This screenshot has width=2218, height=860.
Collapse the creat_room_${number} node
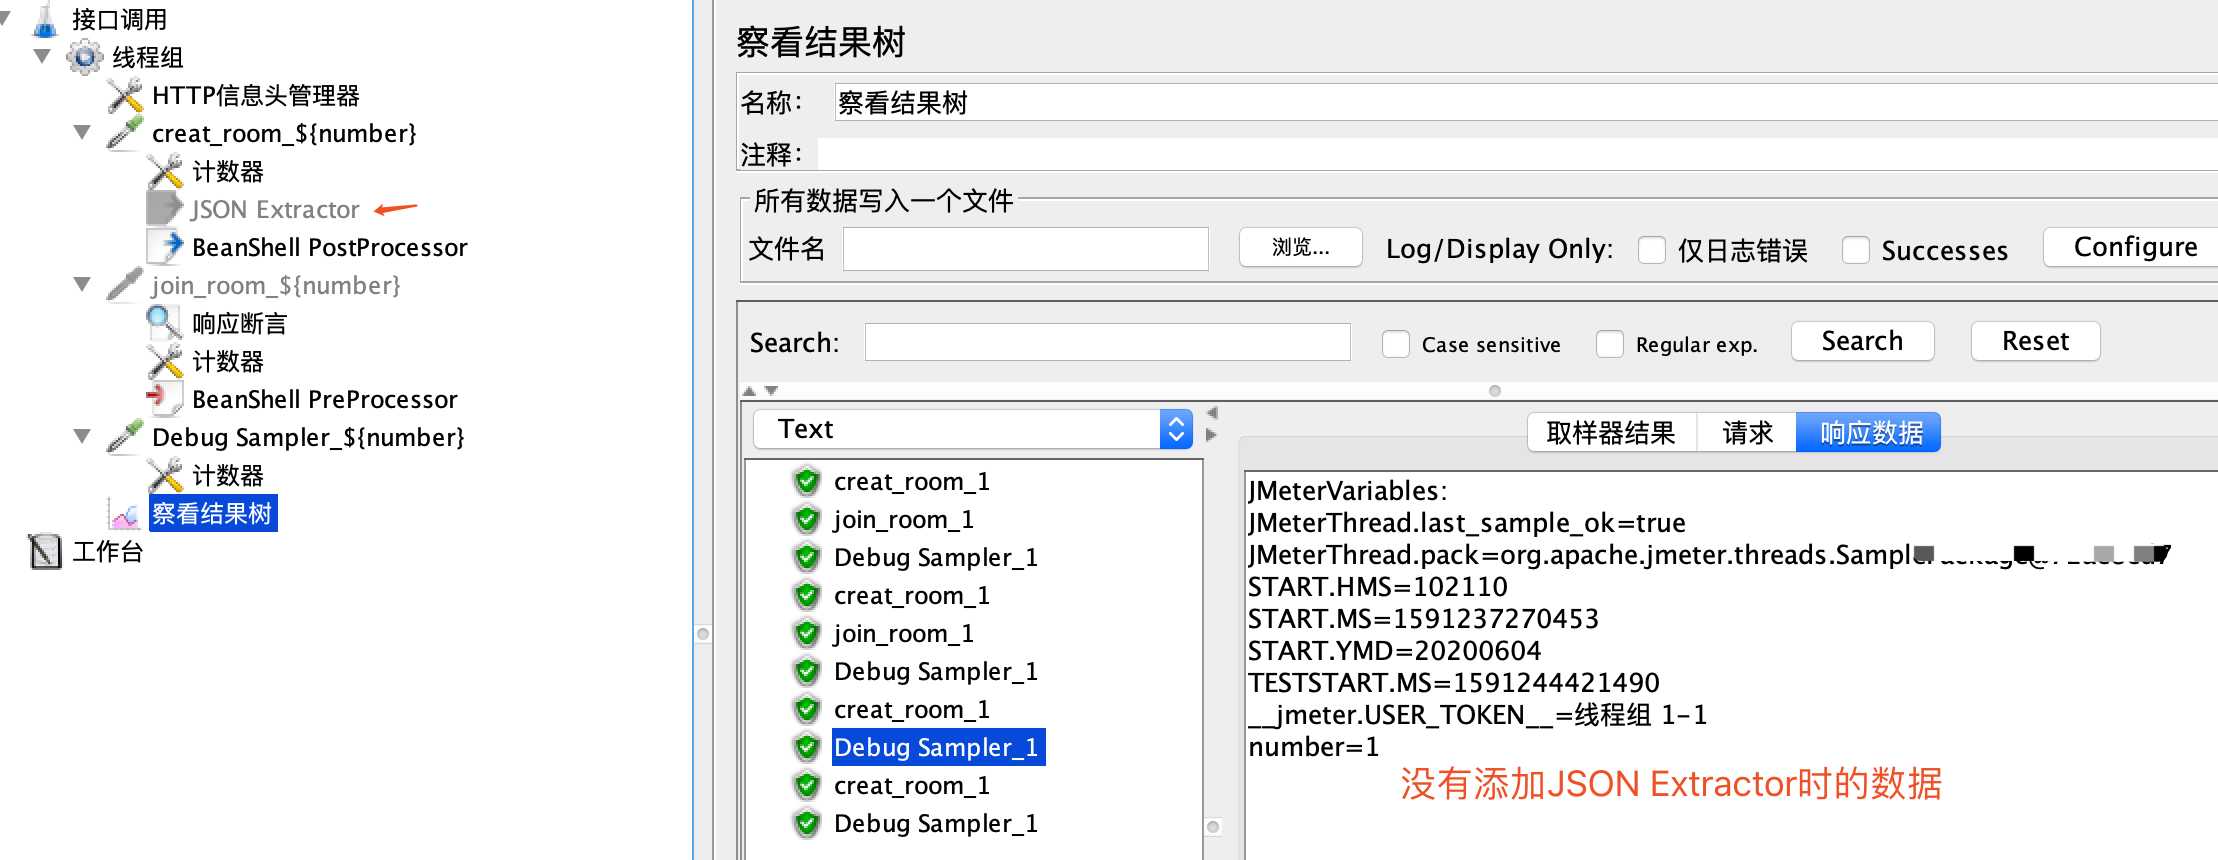(83, 132)
